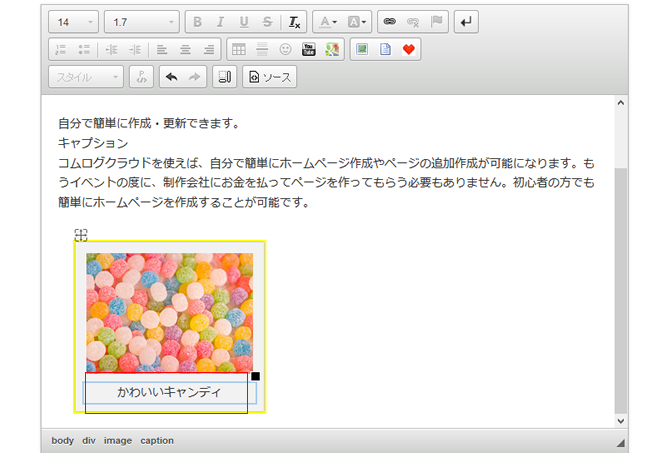This screenshot has height=453, width=660.
Task: Click the Remove Format icon
Action: pyautogui.click(x=293, y=21)
